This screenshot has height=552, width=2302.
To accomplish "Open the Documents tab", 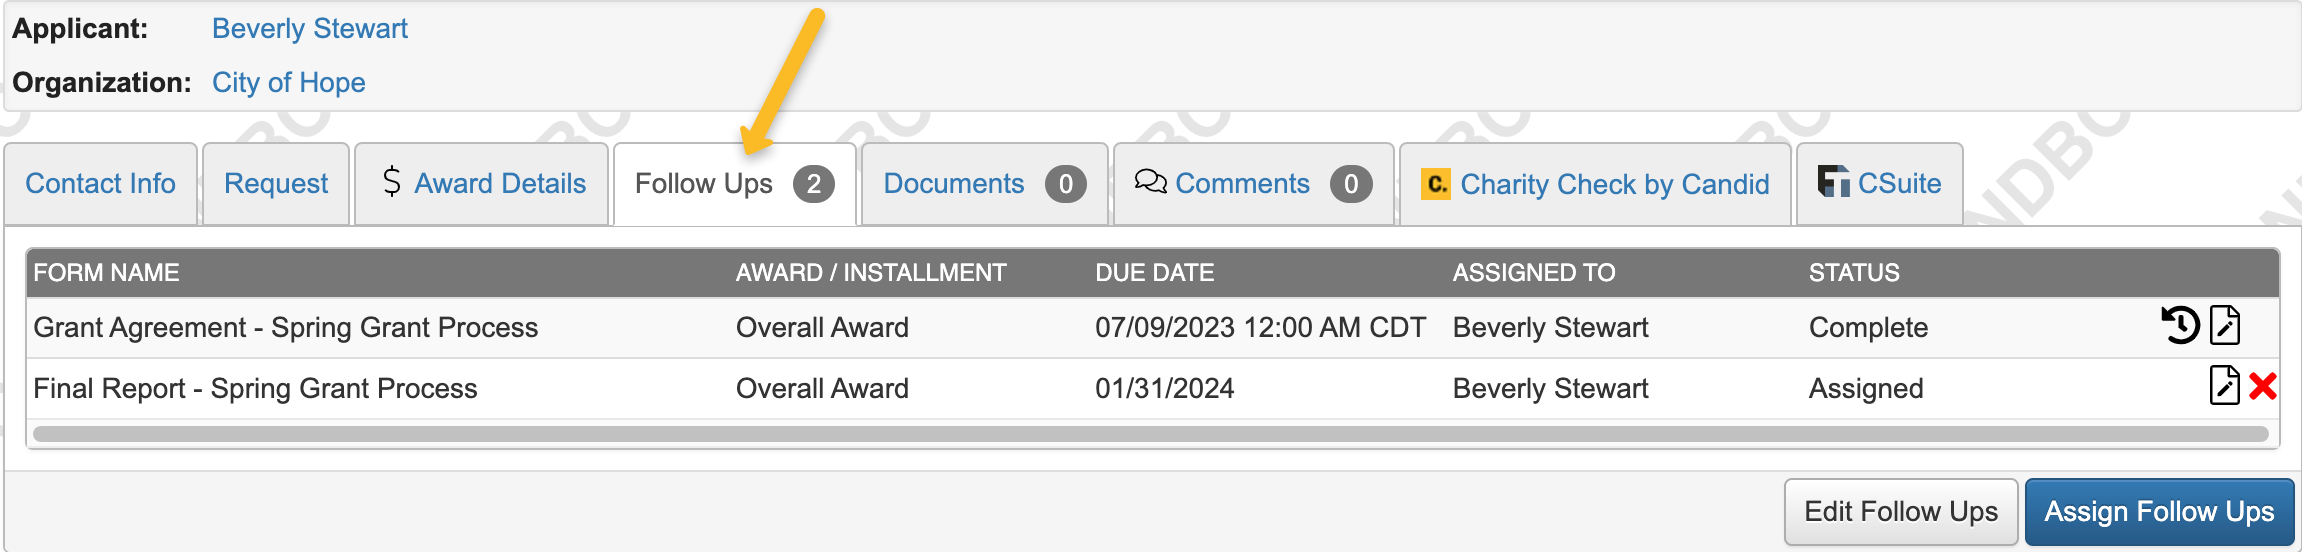I will click(984, 184).
